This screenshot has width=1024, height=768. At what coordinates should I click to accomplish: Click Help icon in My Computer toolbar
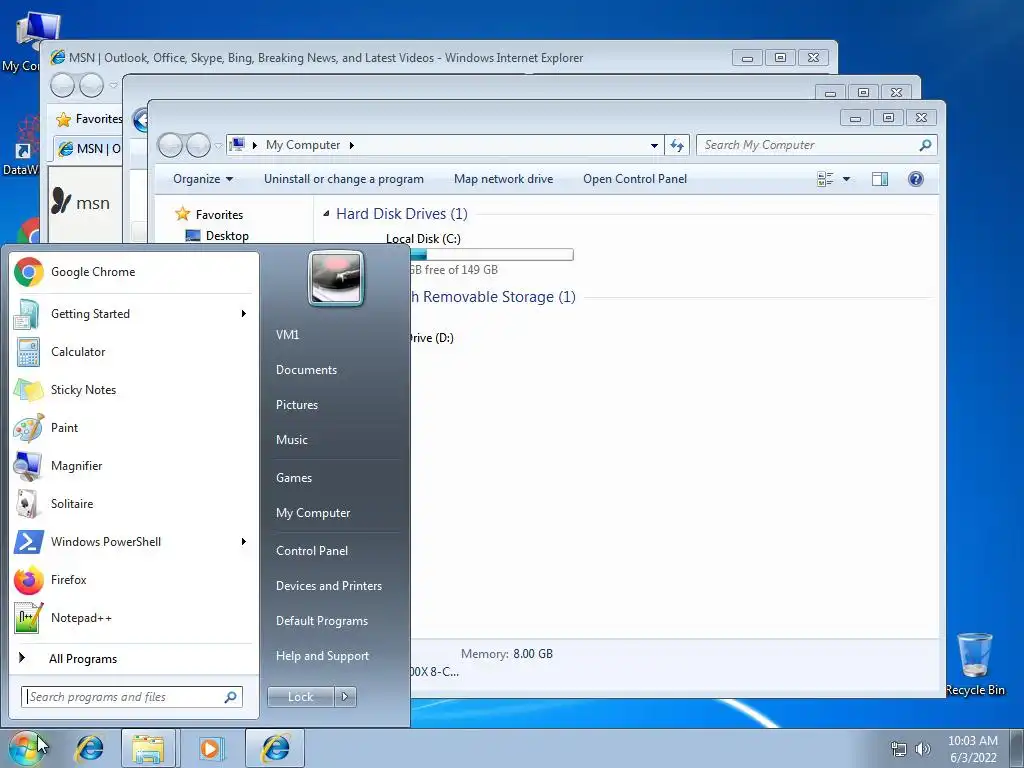pos(916,179)
